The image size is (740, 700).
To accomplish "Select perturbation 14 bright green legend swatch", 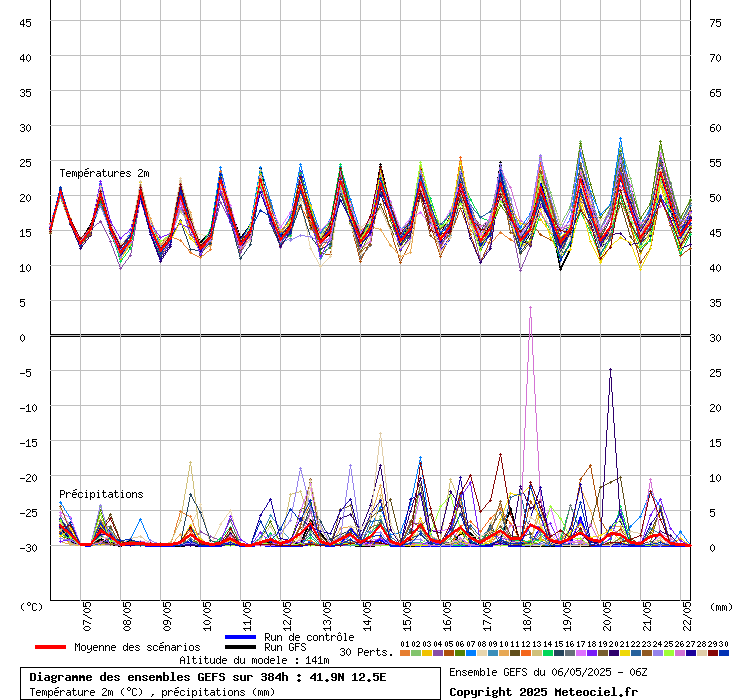I will 548,653.
